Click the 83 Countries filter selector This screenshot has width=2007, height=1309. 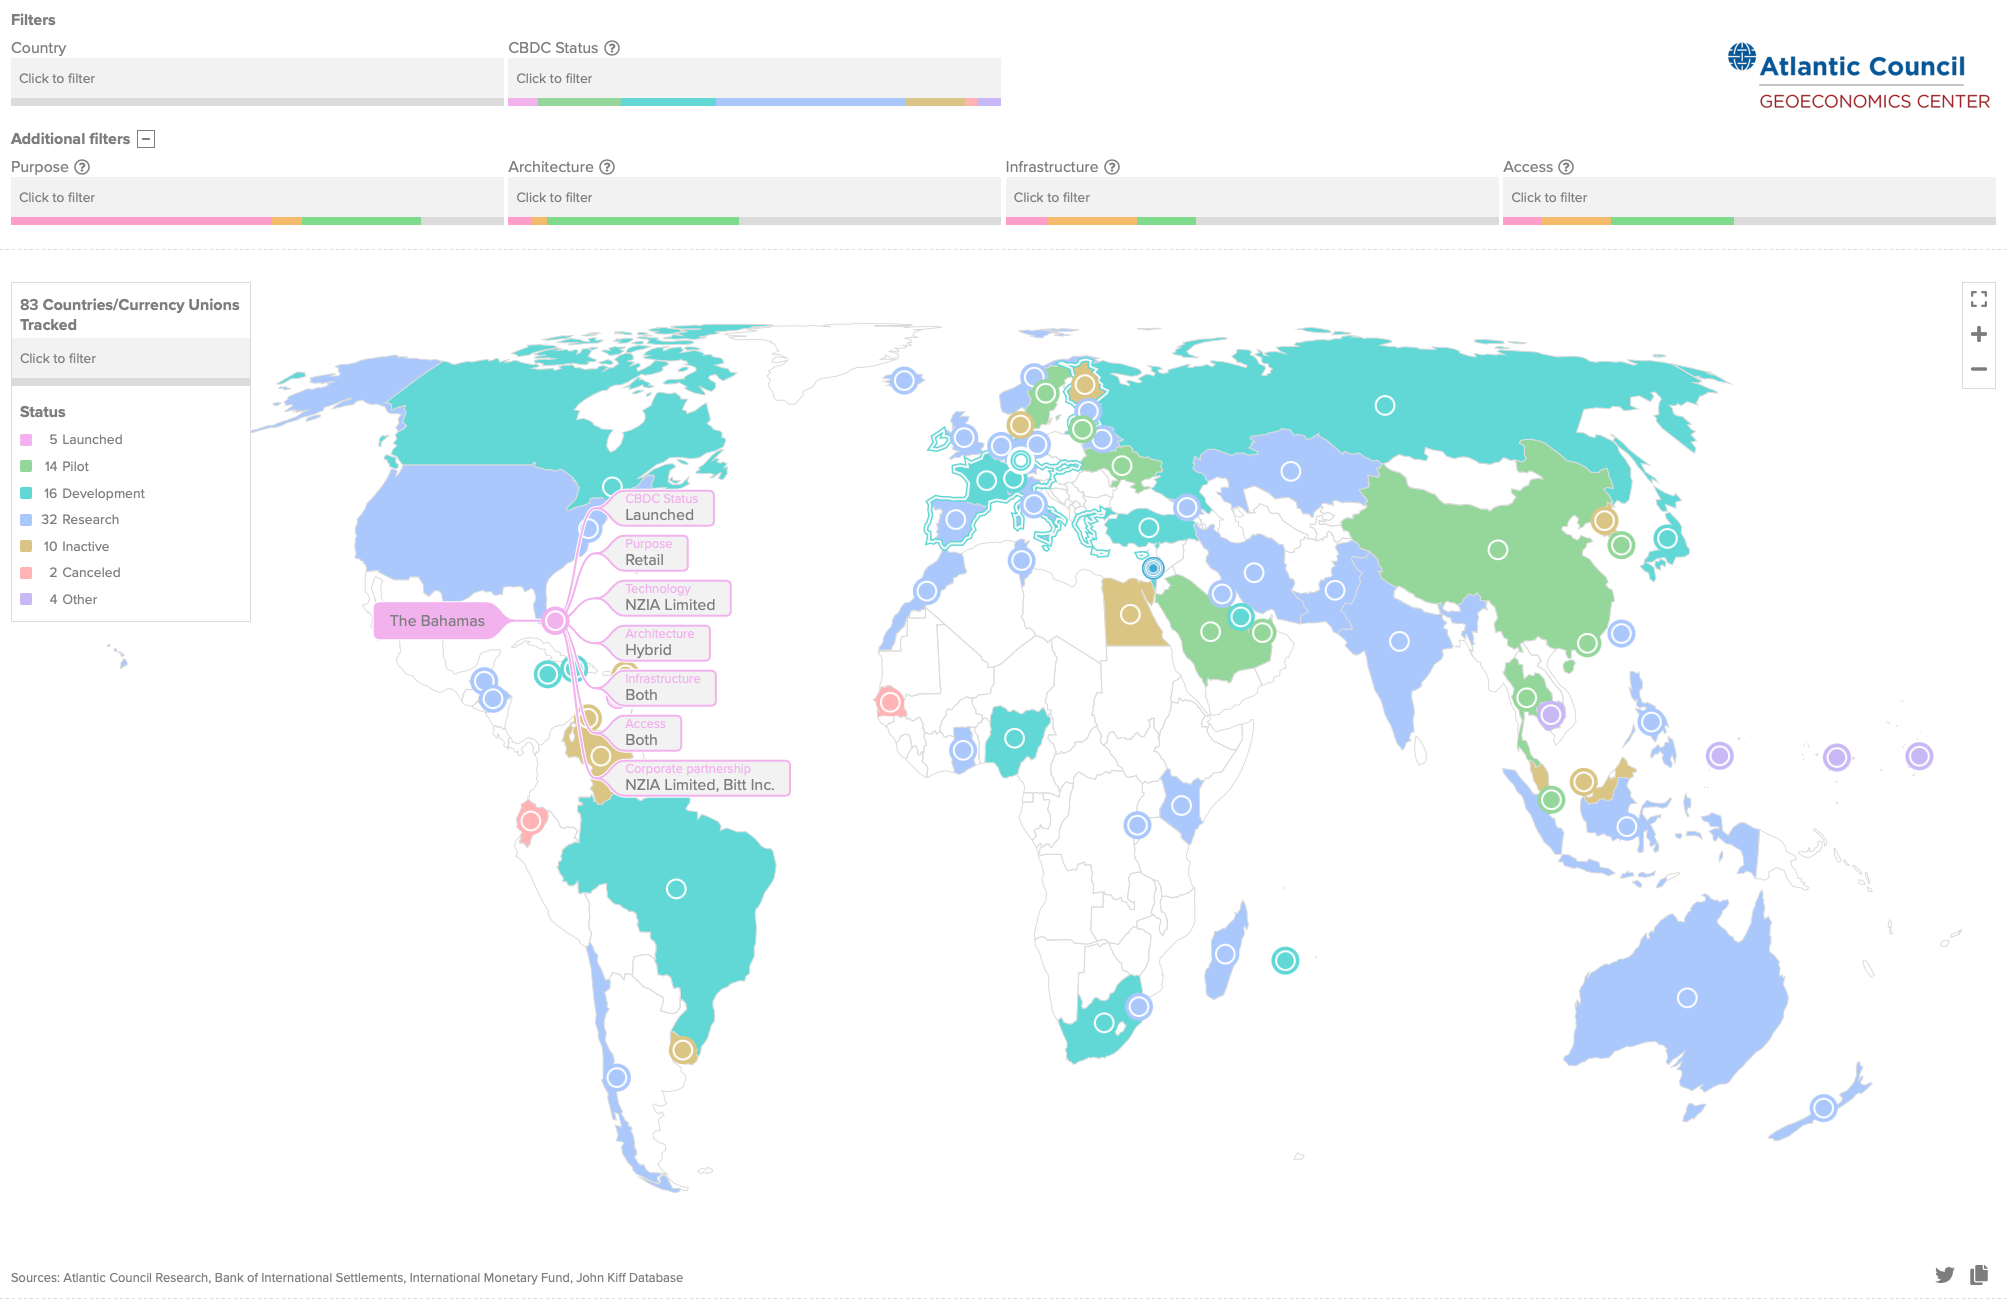(x=129, y=357)
